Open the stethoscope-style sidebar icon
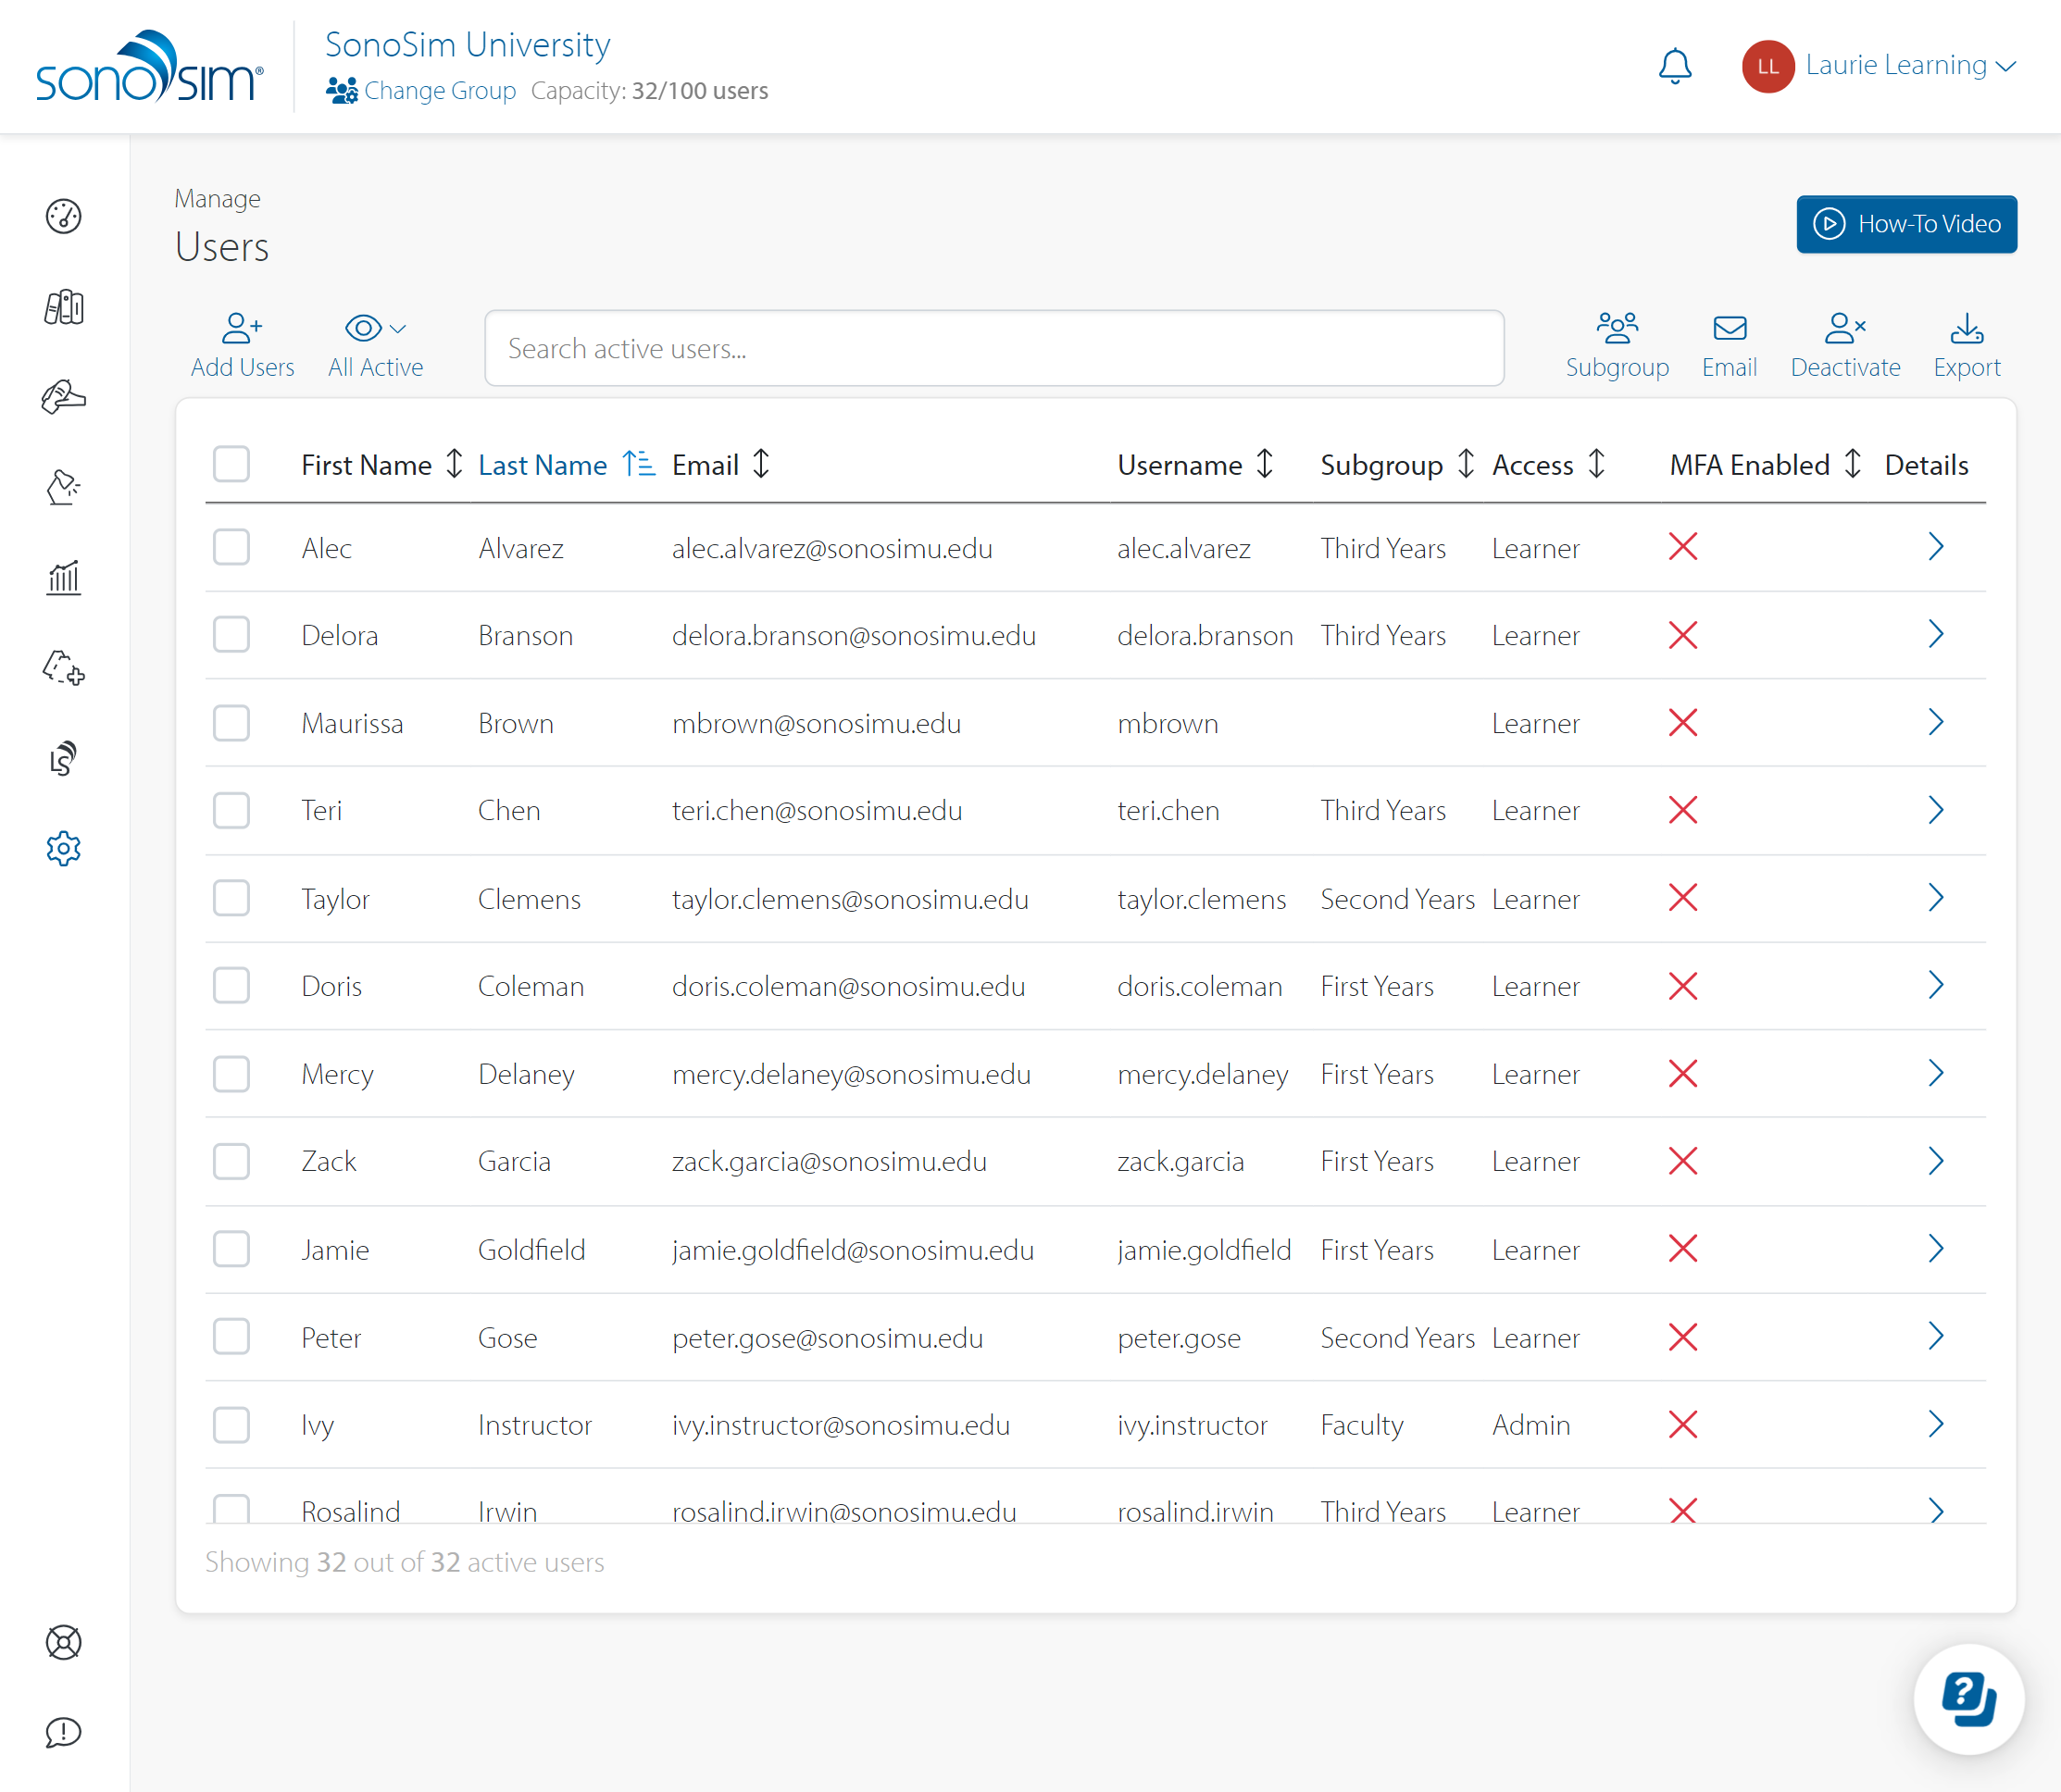Viewport: 2061px width, 1792px height. (x=63, y=758)
